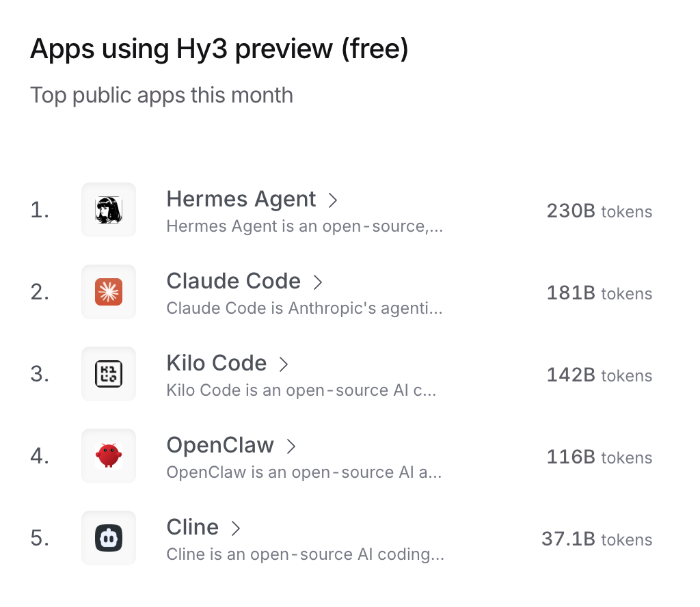Open the Kilo Code title link
700x607 pixels.
[x=217, y=363]
